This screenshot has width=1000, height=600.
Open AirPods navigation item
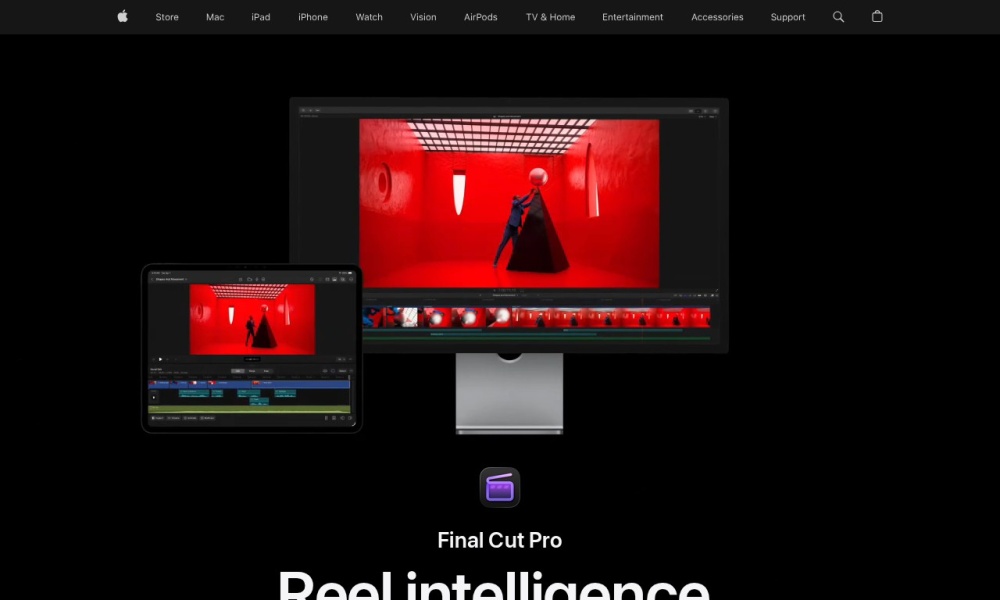coord(481,17)
